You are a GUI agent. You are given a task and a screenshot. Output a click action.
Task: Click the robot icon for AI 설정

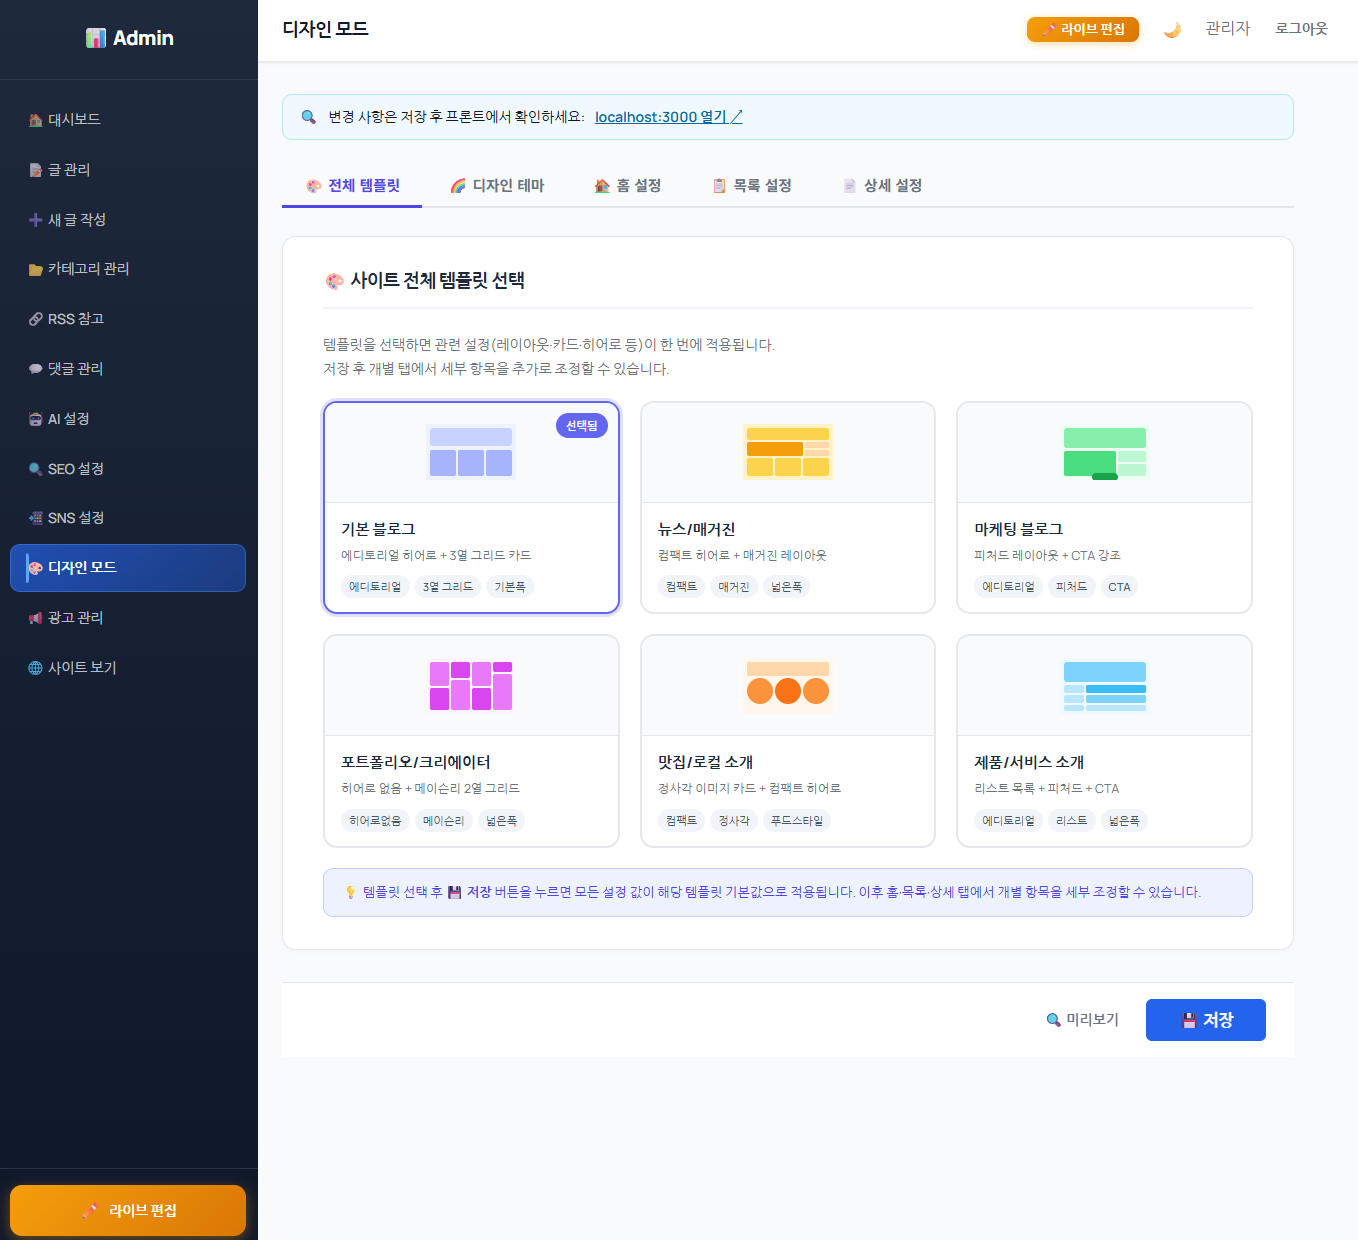(x=36, y=419)
